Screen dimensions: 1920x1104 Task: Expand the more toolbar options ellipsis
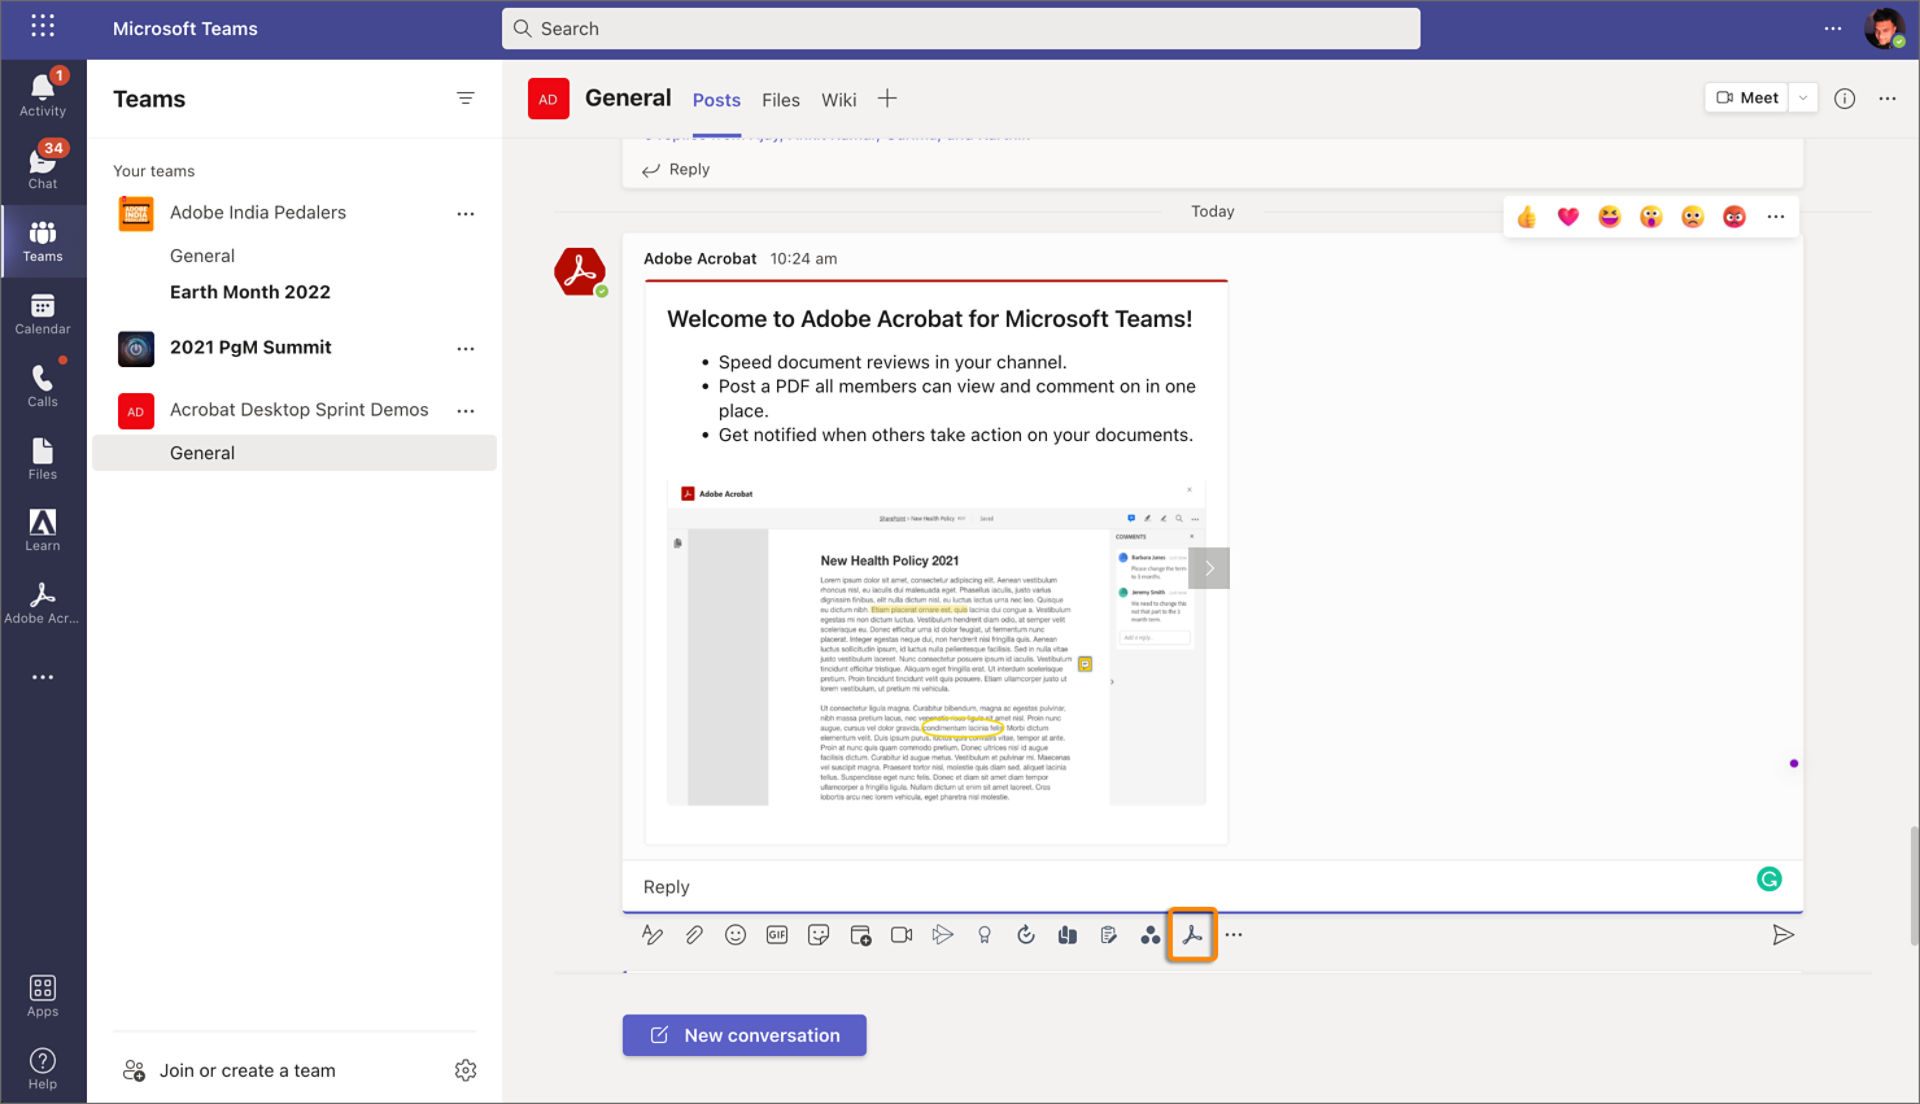pos(1232,935)
